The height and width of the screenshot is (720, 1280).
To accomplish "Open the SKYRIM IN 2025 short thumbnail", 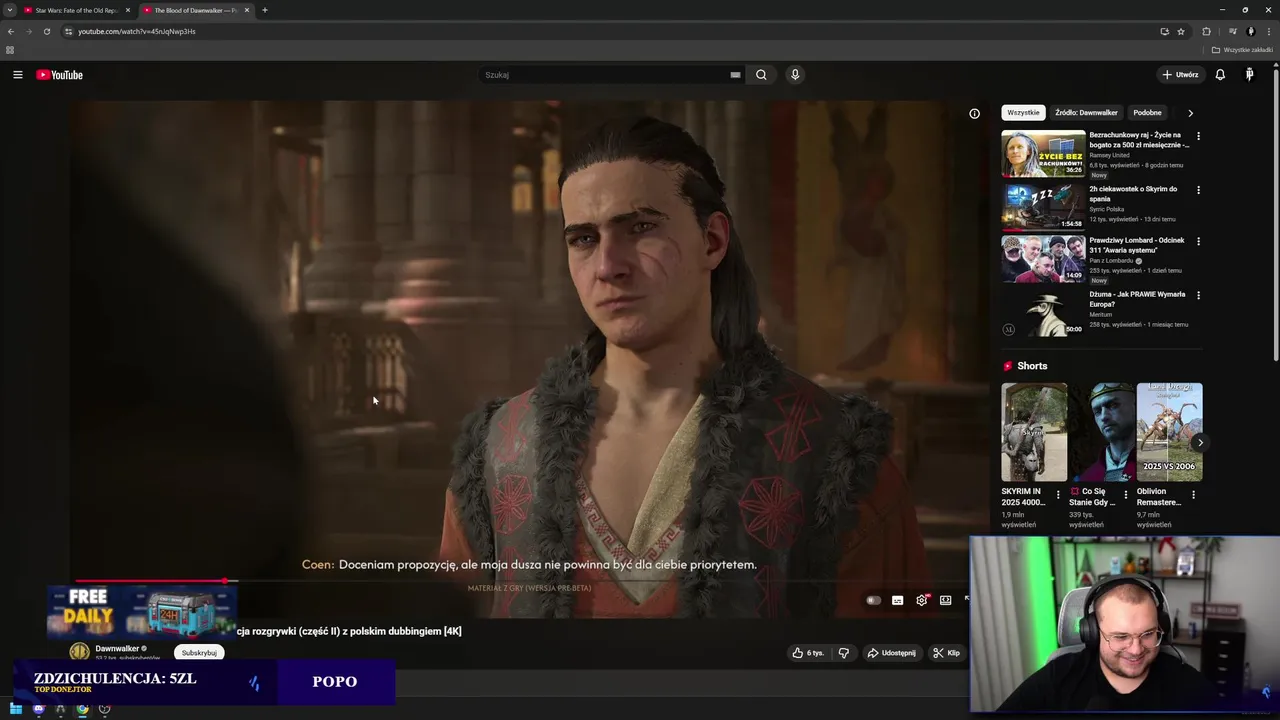I will [1034, 432].
